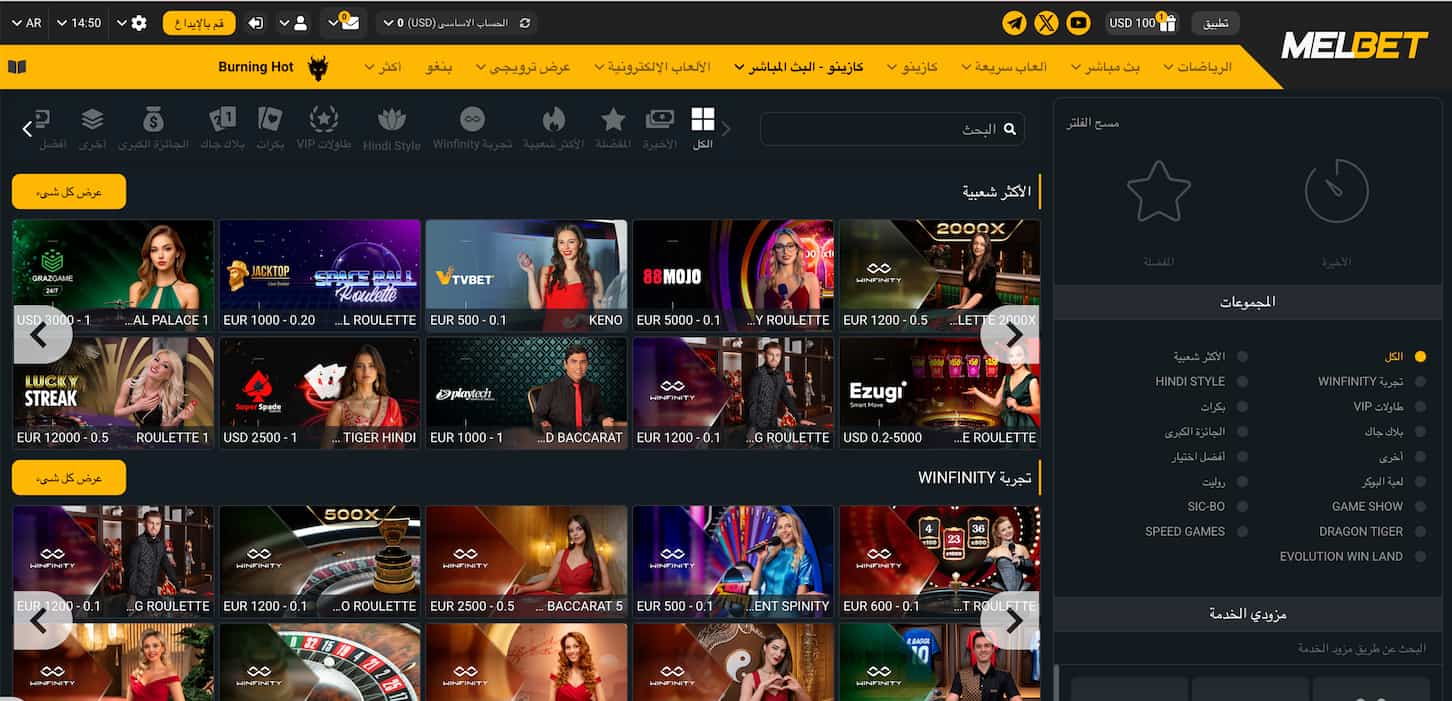Click the Burning Hot dragon icon

(x=319, y=67)
